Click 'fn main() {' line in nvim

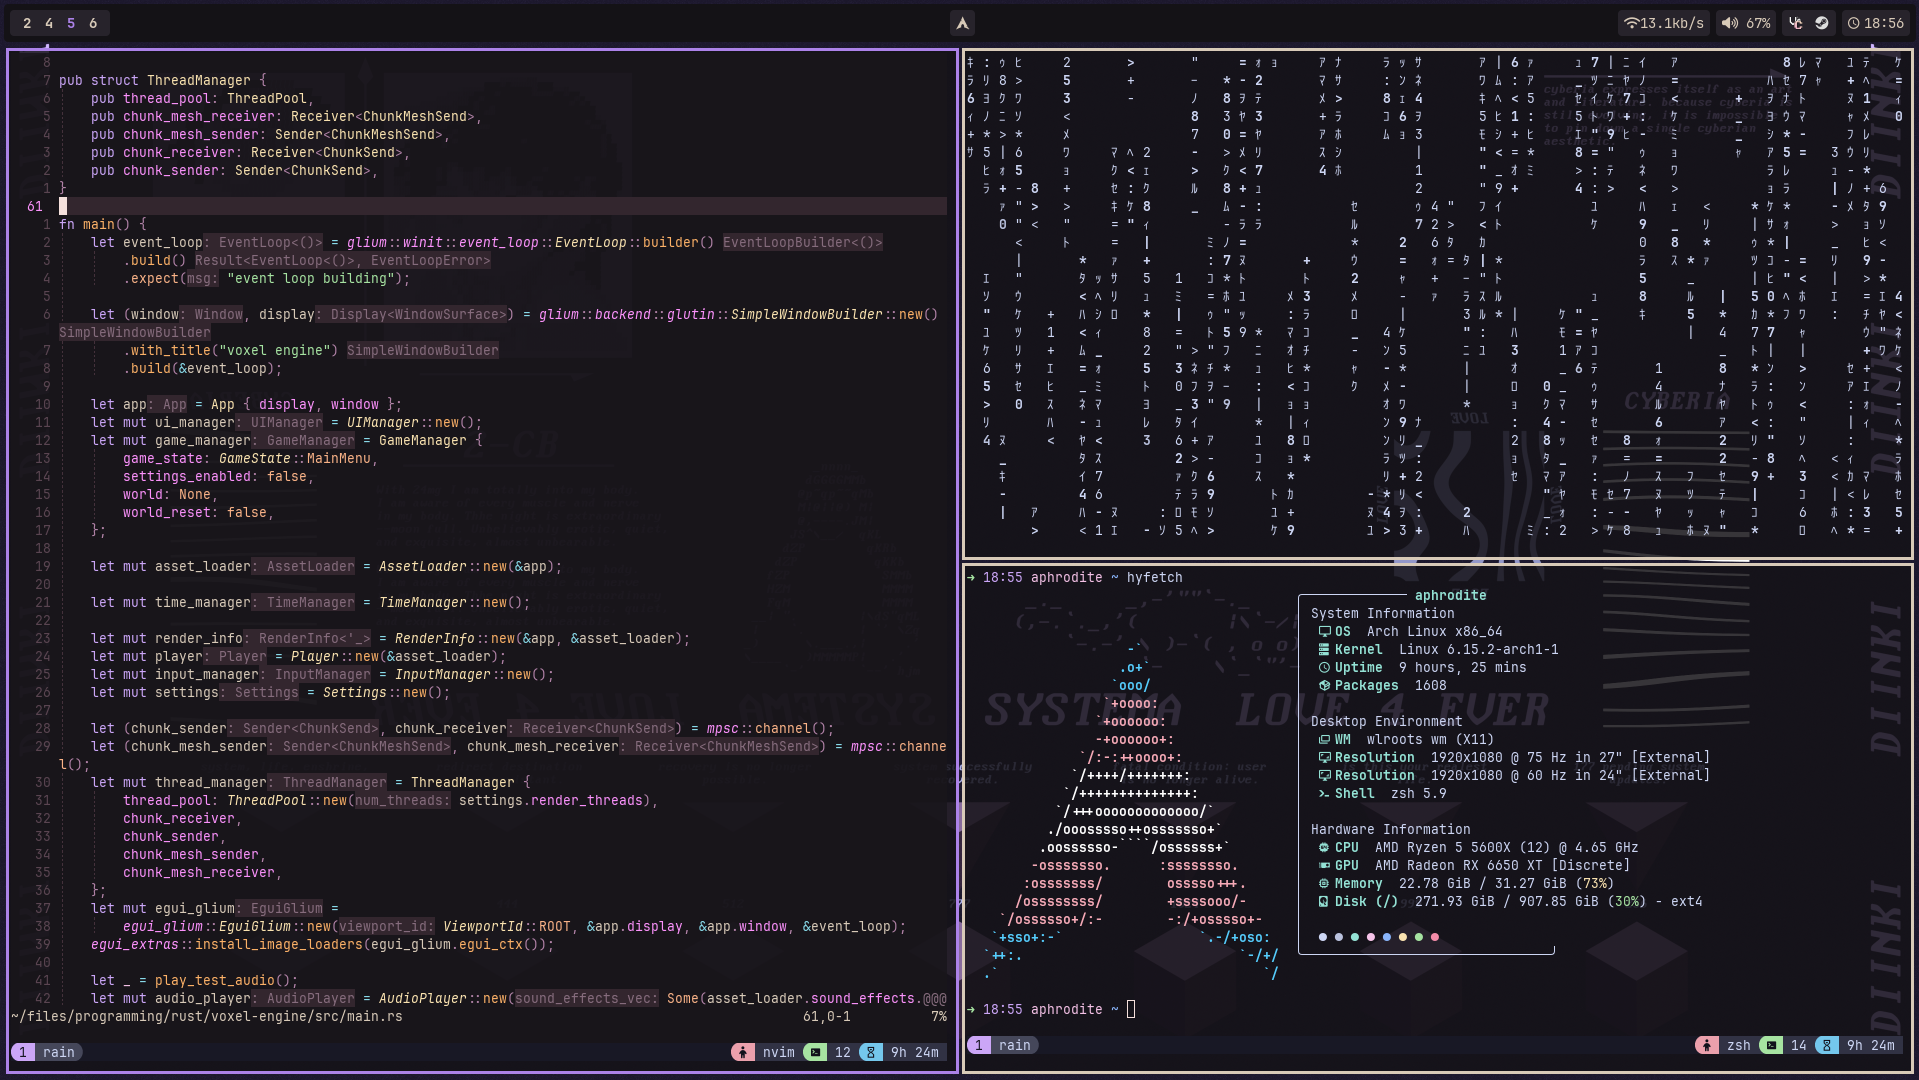point(102,225)
